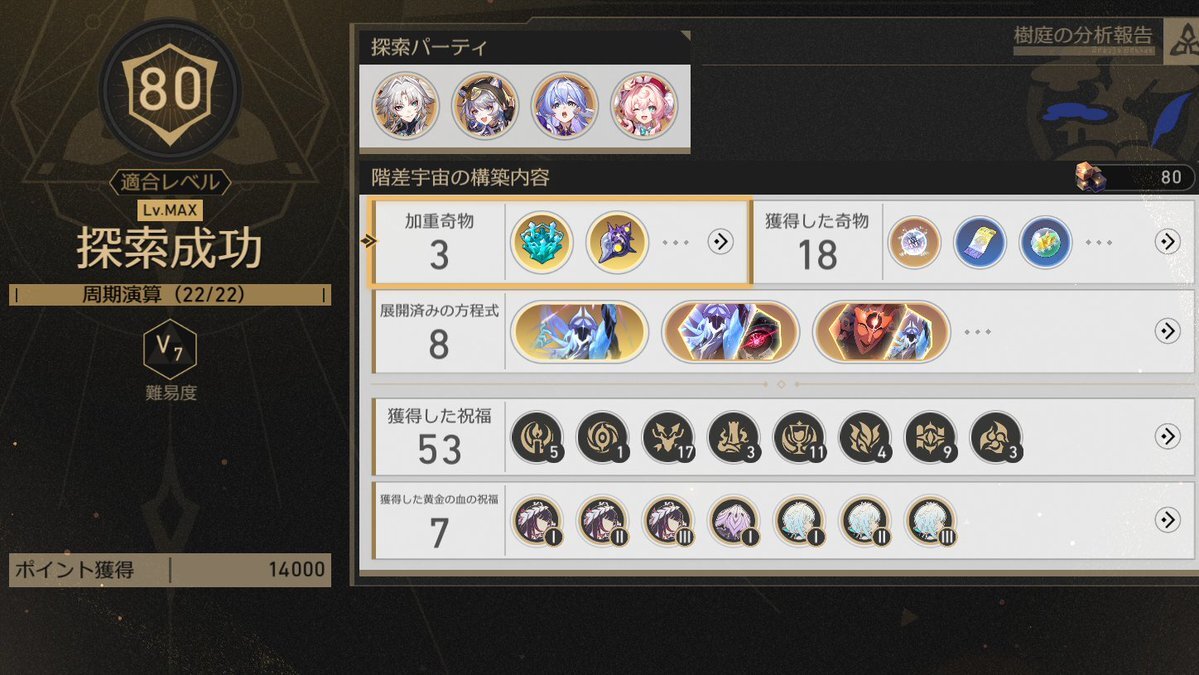Expand the 獲得した奇物 list arrow
Image resolution: width=1199 pixels, height=675 pixels.
pyautogui.click(x=1167, y=242)
